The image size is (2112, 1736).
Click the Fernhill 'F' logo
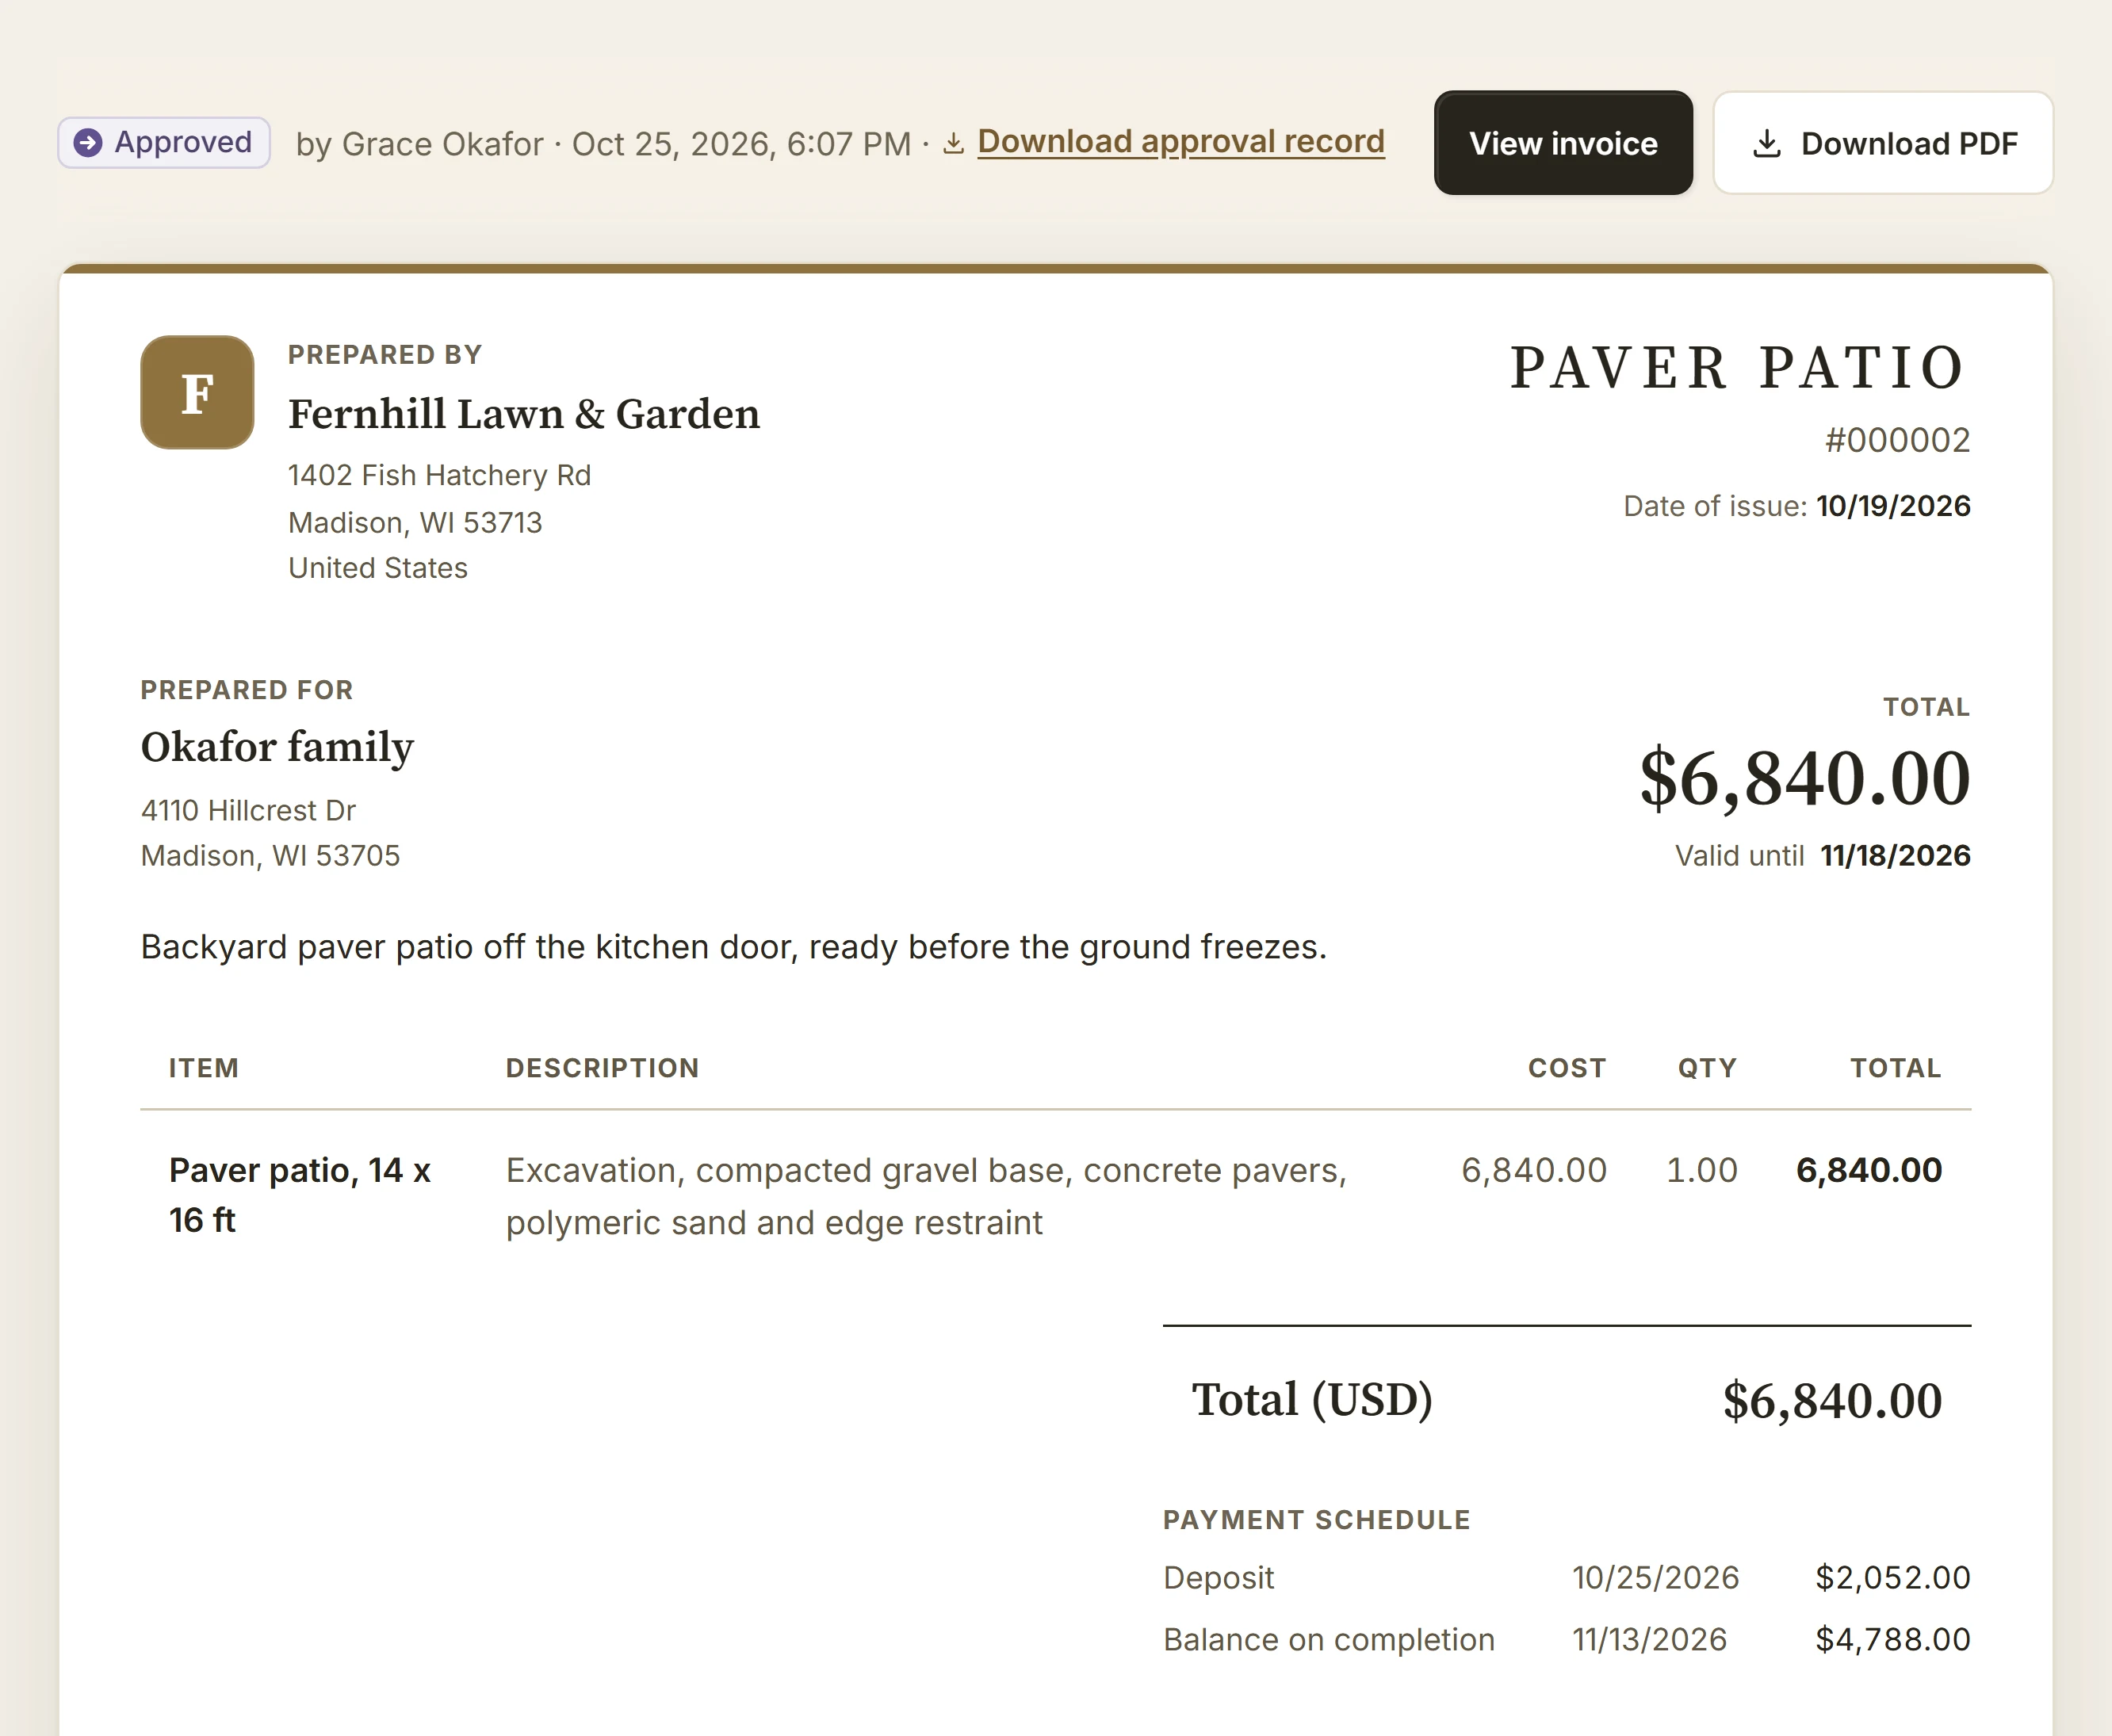(x=197, y=392)
